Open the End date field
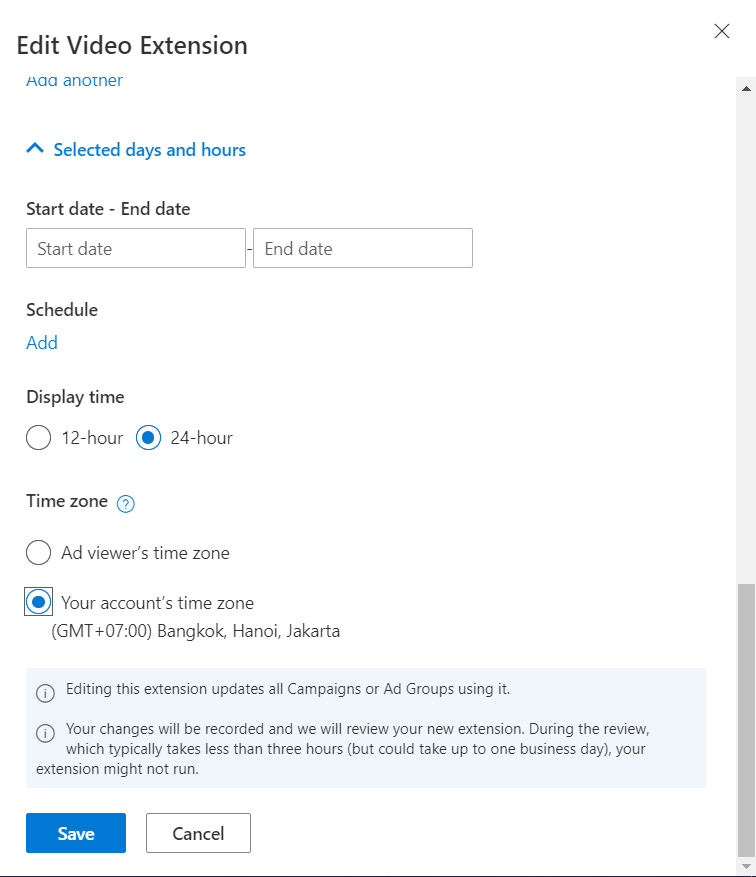The width and height of the screenshot is (756, 877). [362, 248]
